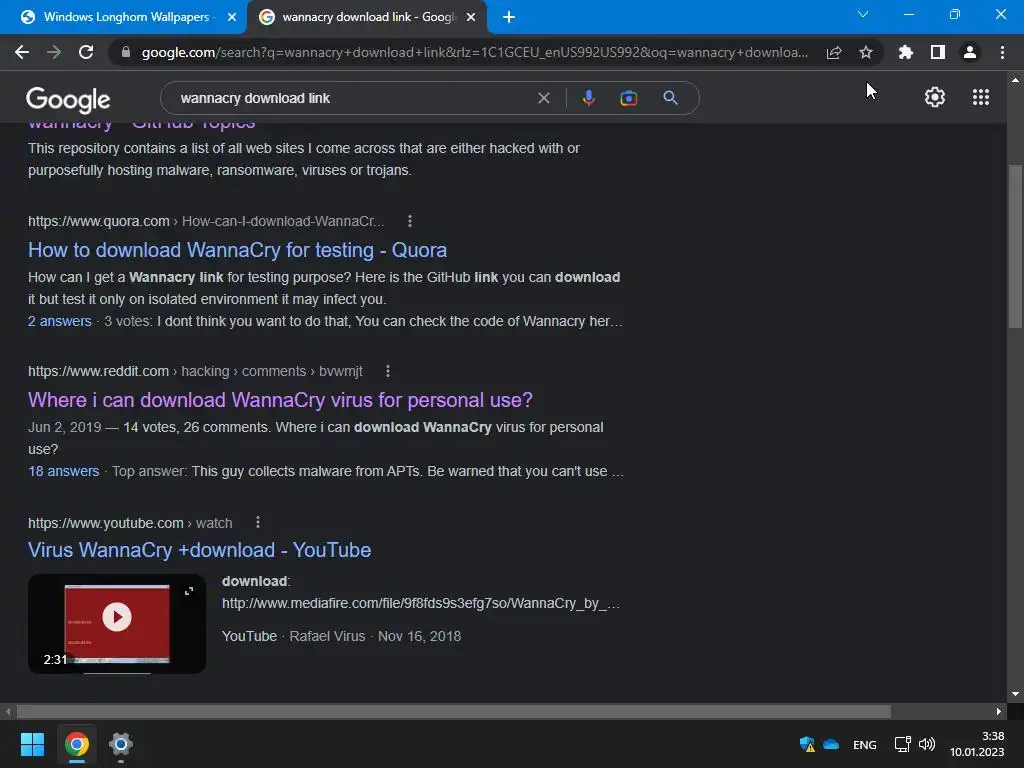This screenshot has width=1024, height=768.
Task: Click horizontal scrollbar right arrow
Action: (x=999, y=711)
